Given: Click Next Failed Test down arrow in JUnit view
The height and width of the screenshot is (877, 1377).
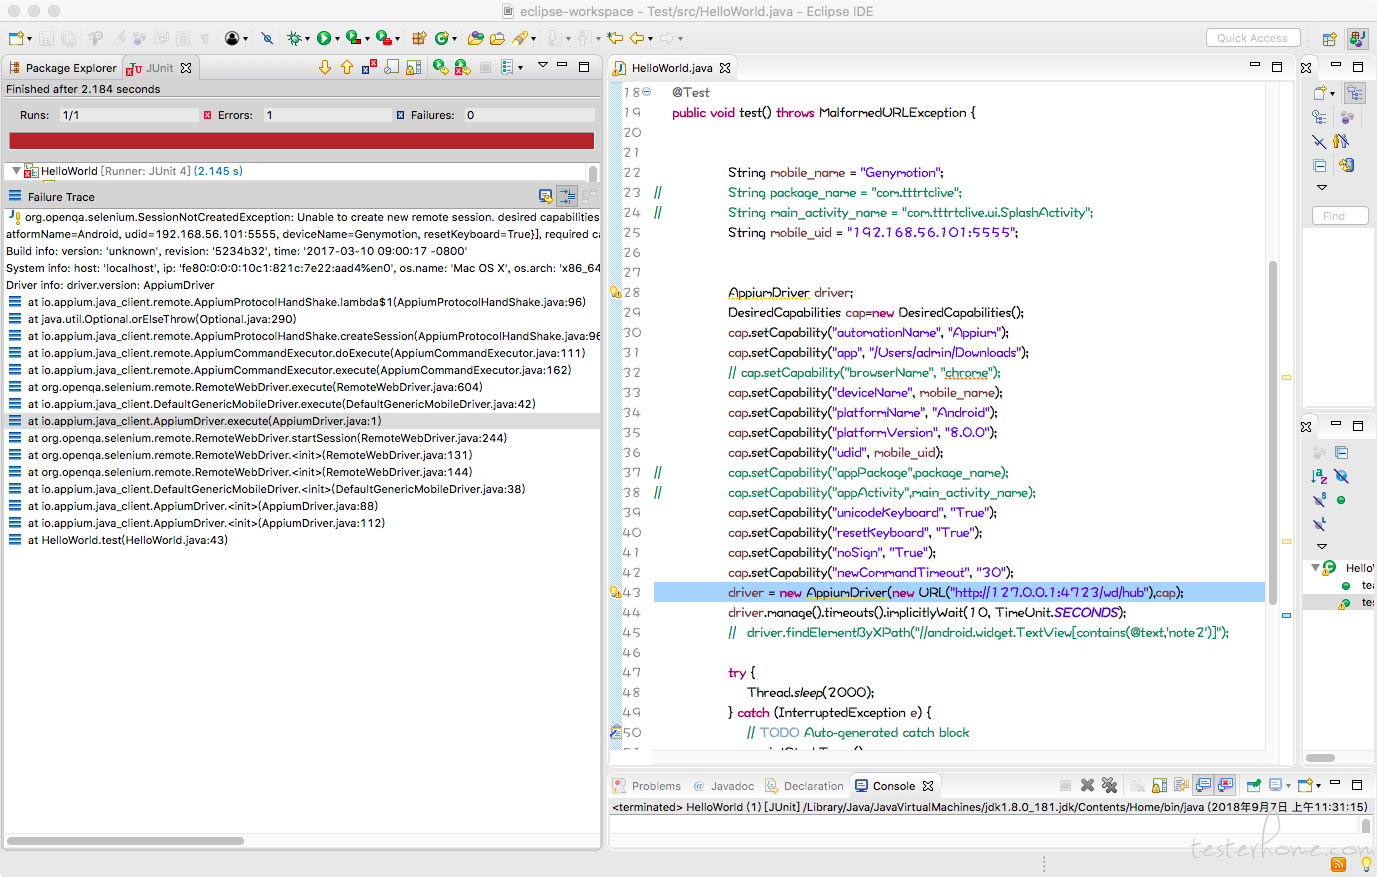Looking at the screenshot, I should [x=324, y=67].
